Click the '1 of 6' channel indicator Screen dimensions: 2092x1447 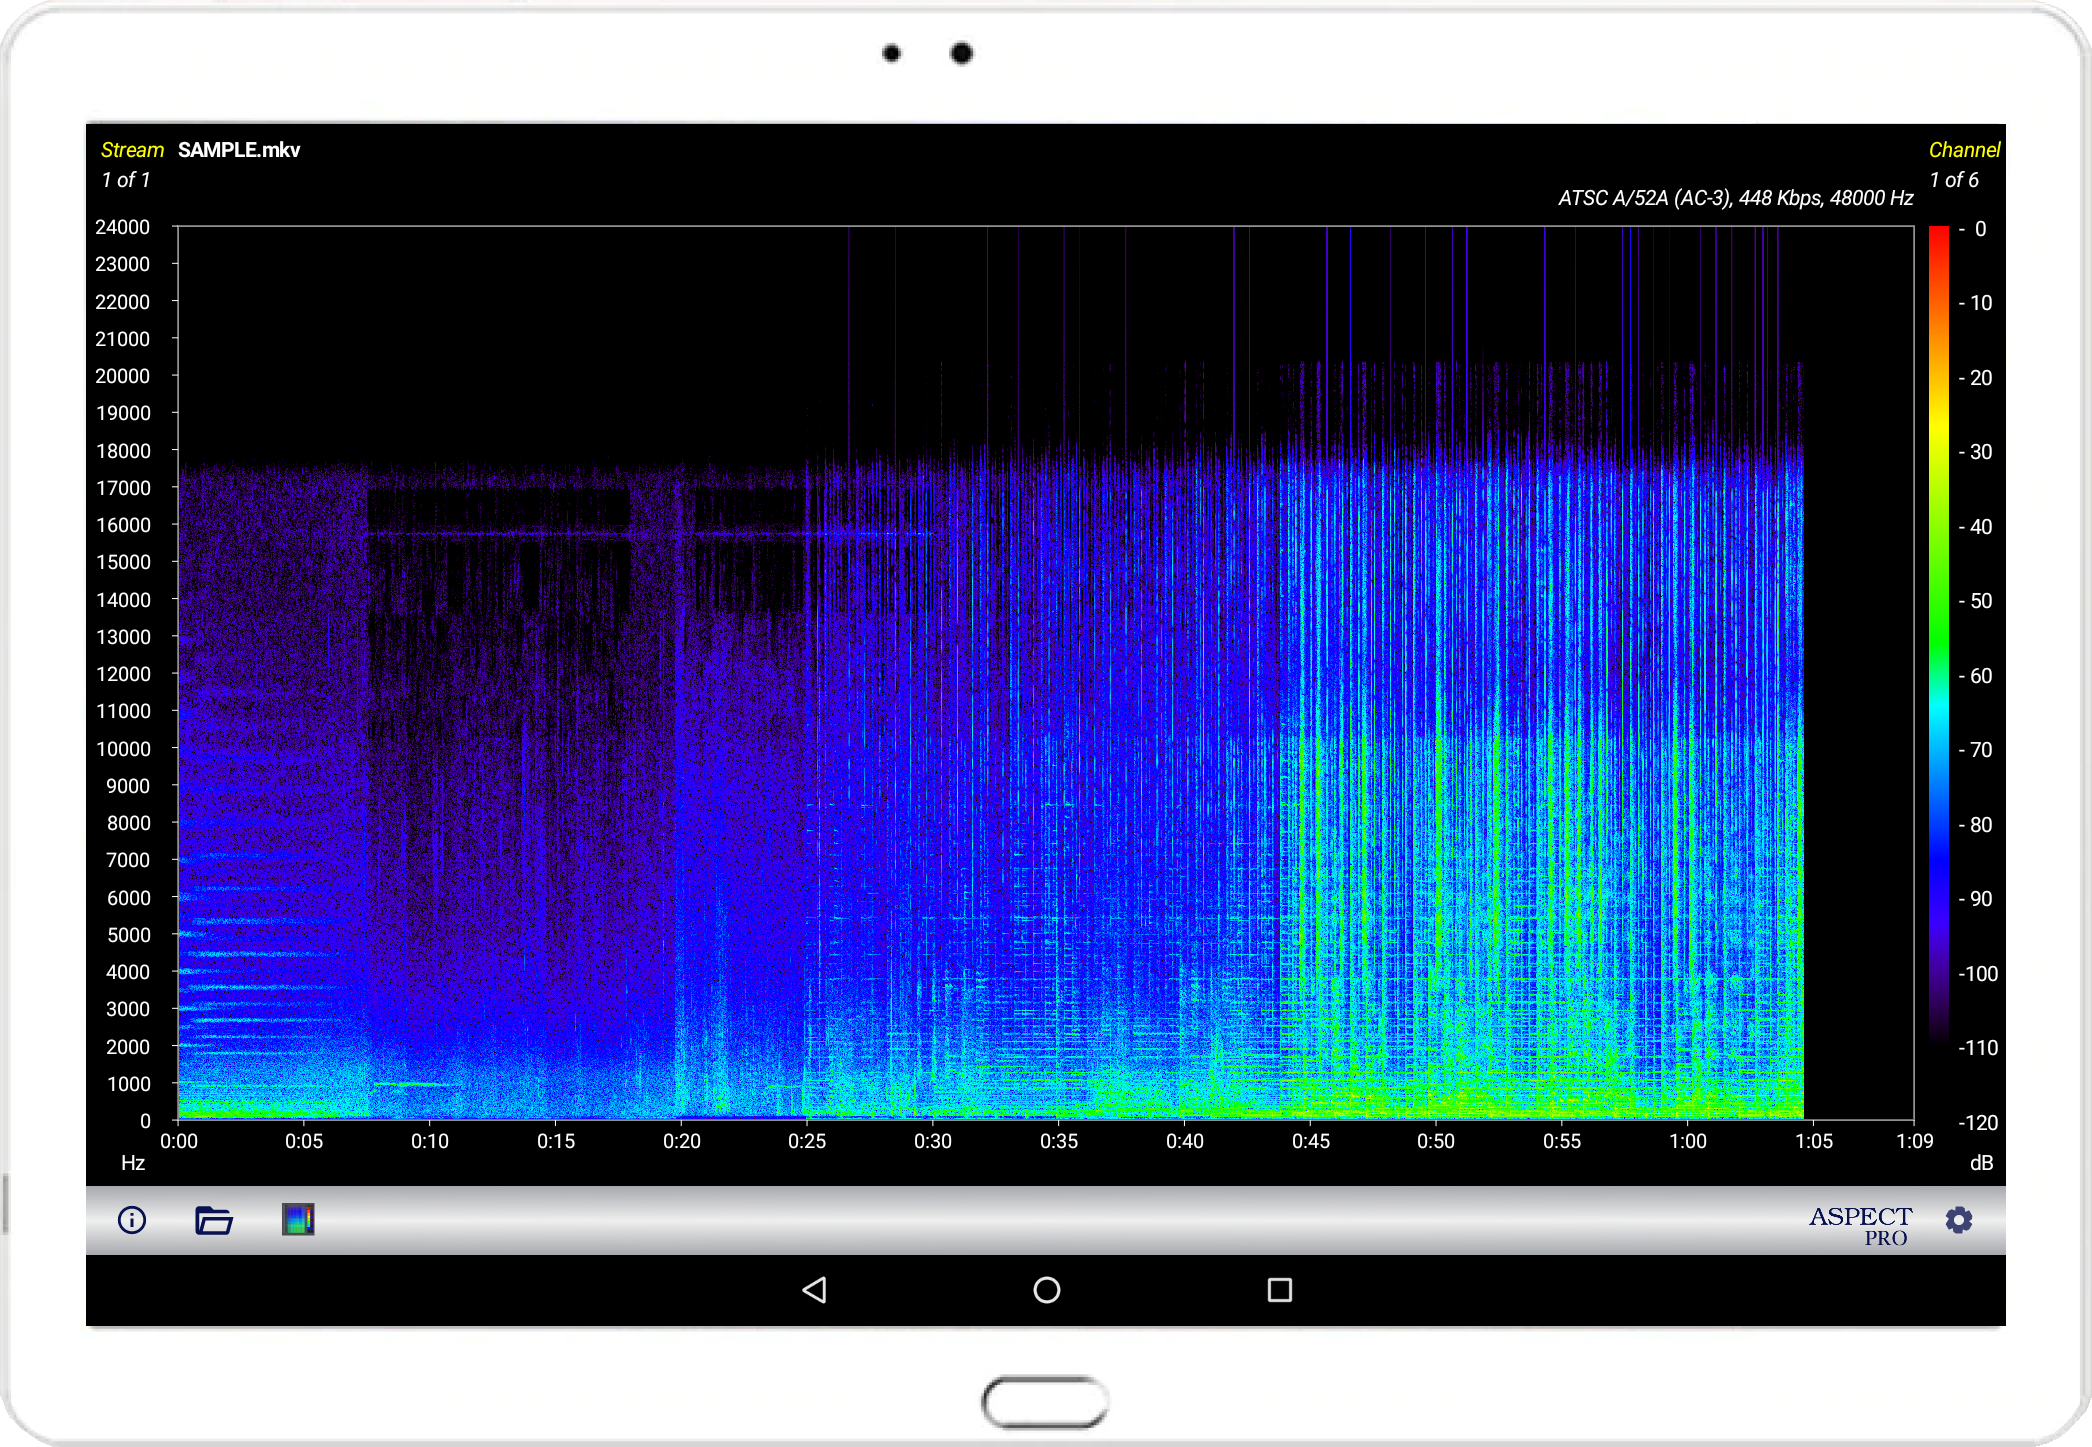tap(1954, 180)
